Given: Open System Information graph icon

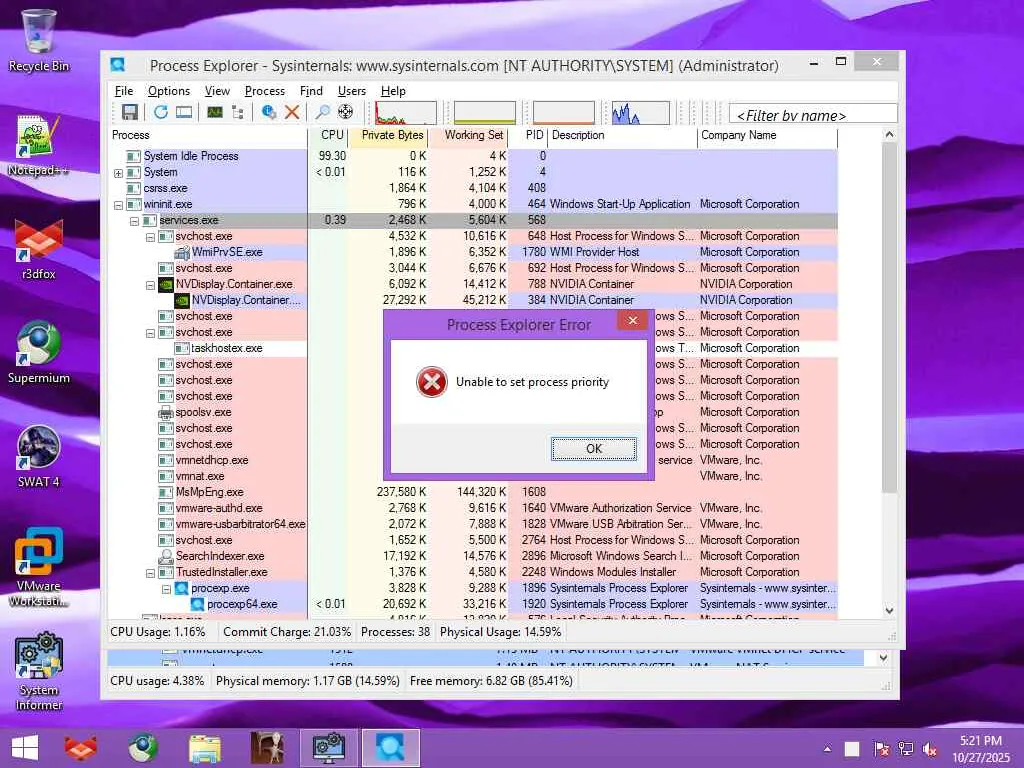Looking at the screenshot, I should coord(215,112).
